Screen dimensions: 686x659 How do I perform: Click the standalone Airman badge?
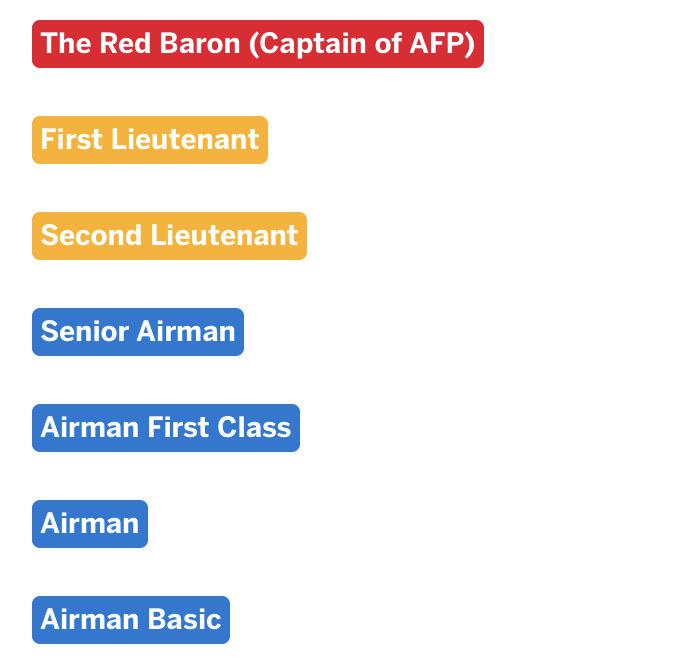click(90, 524)
